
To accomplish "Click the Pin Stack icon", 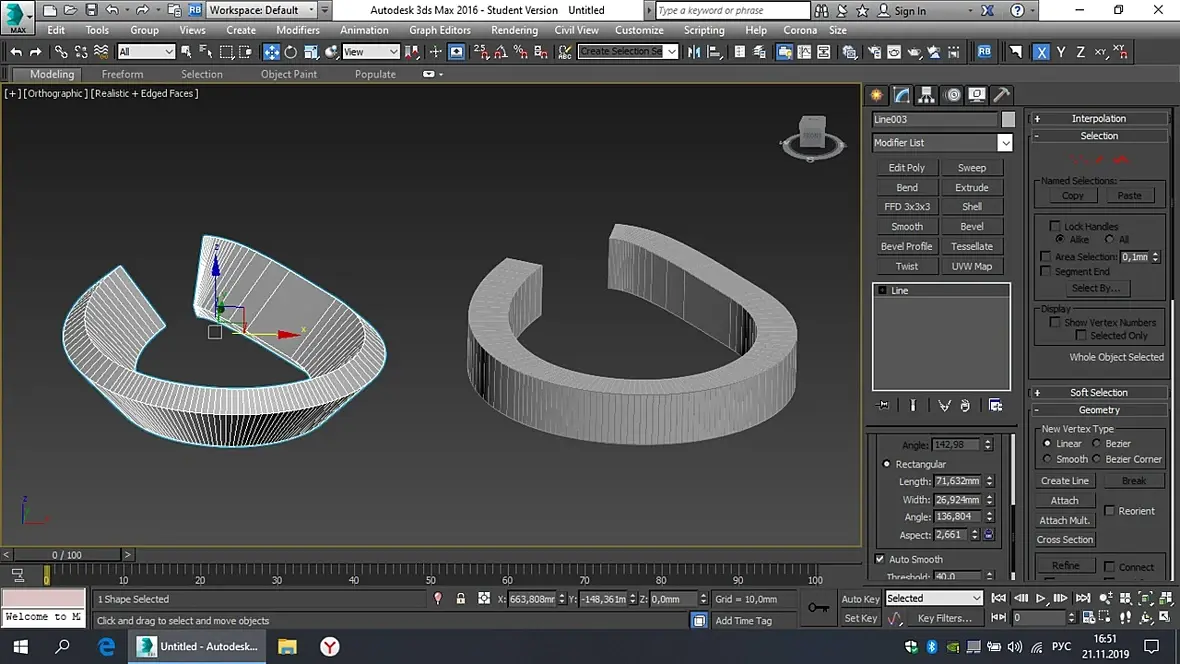I will [883, 405].
